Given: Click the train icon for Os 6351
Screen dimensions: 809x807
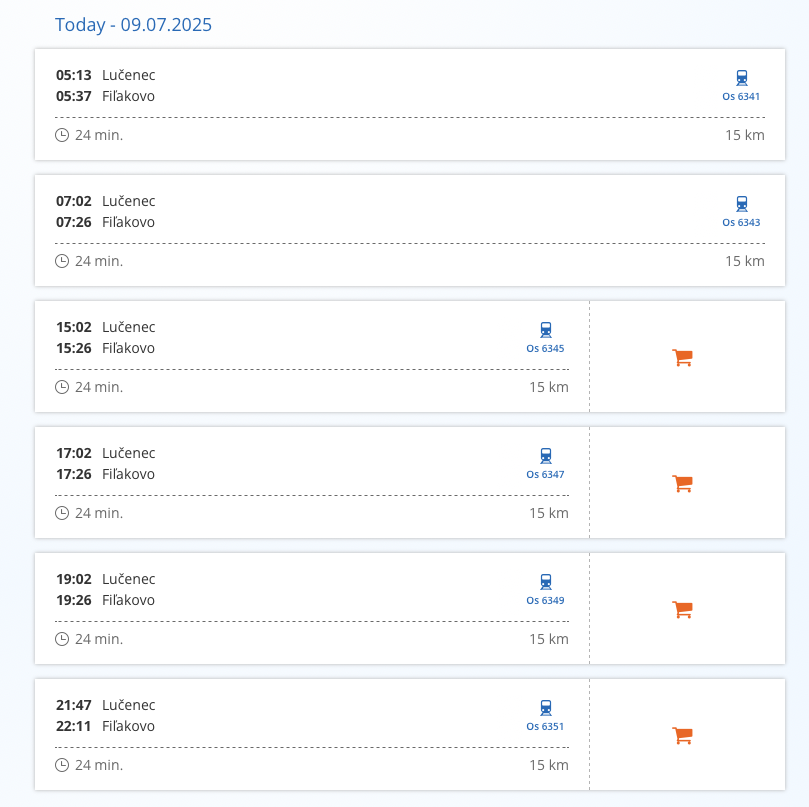Looking at the screenshot, I should [545, 708].
